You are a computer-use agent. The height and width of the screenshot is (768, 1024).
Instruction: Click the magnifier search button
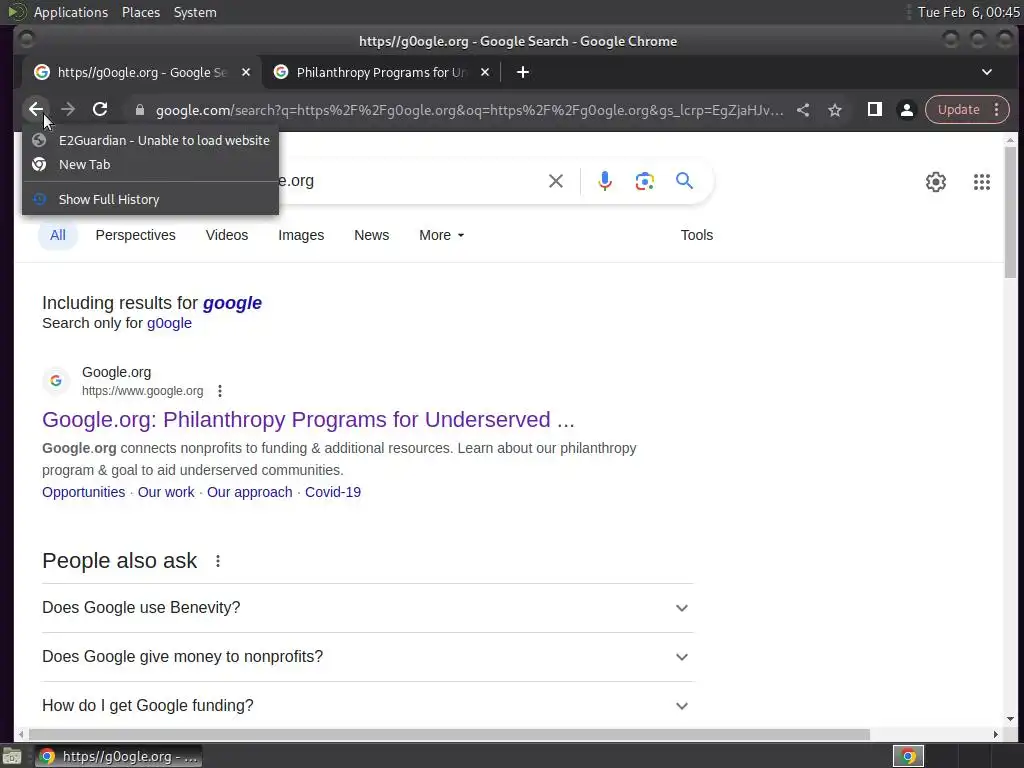tap(684, 180)
